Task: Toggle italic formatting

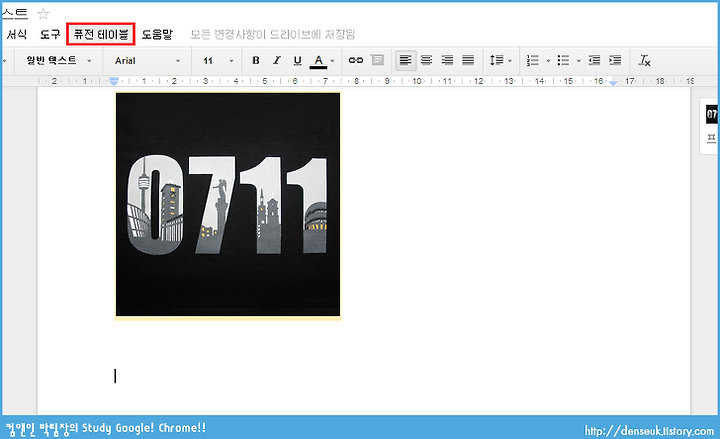Action: 276,61
